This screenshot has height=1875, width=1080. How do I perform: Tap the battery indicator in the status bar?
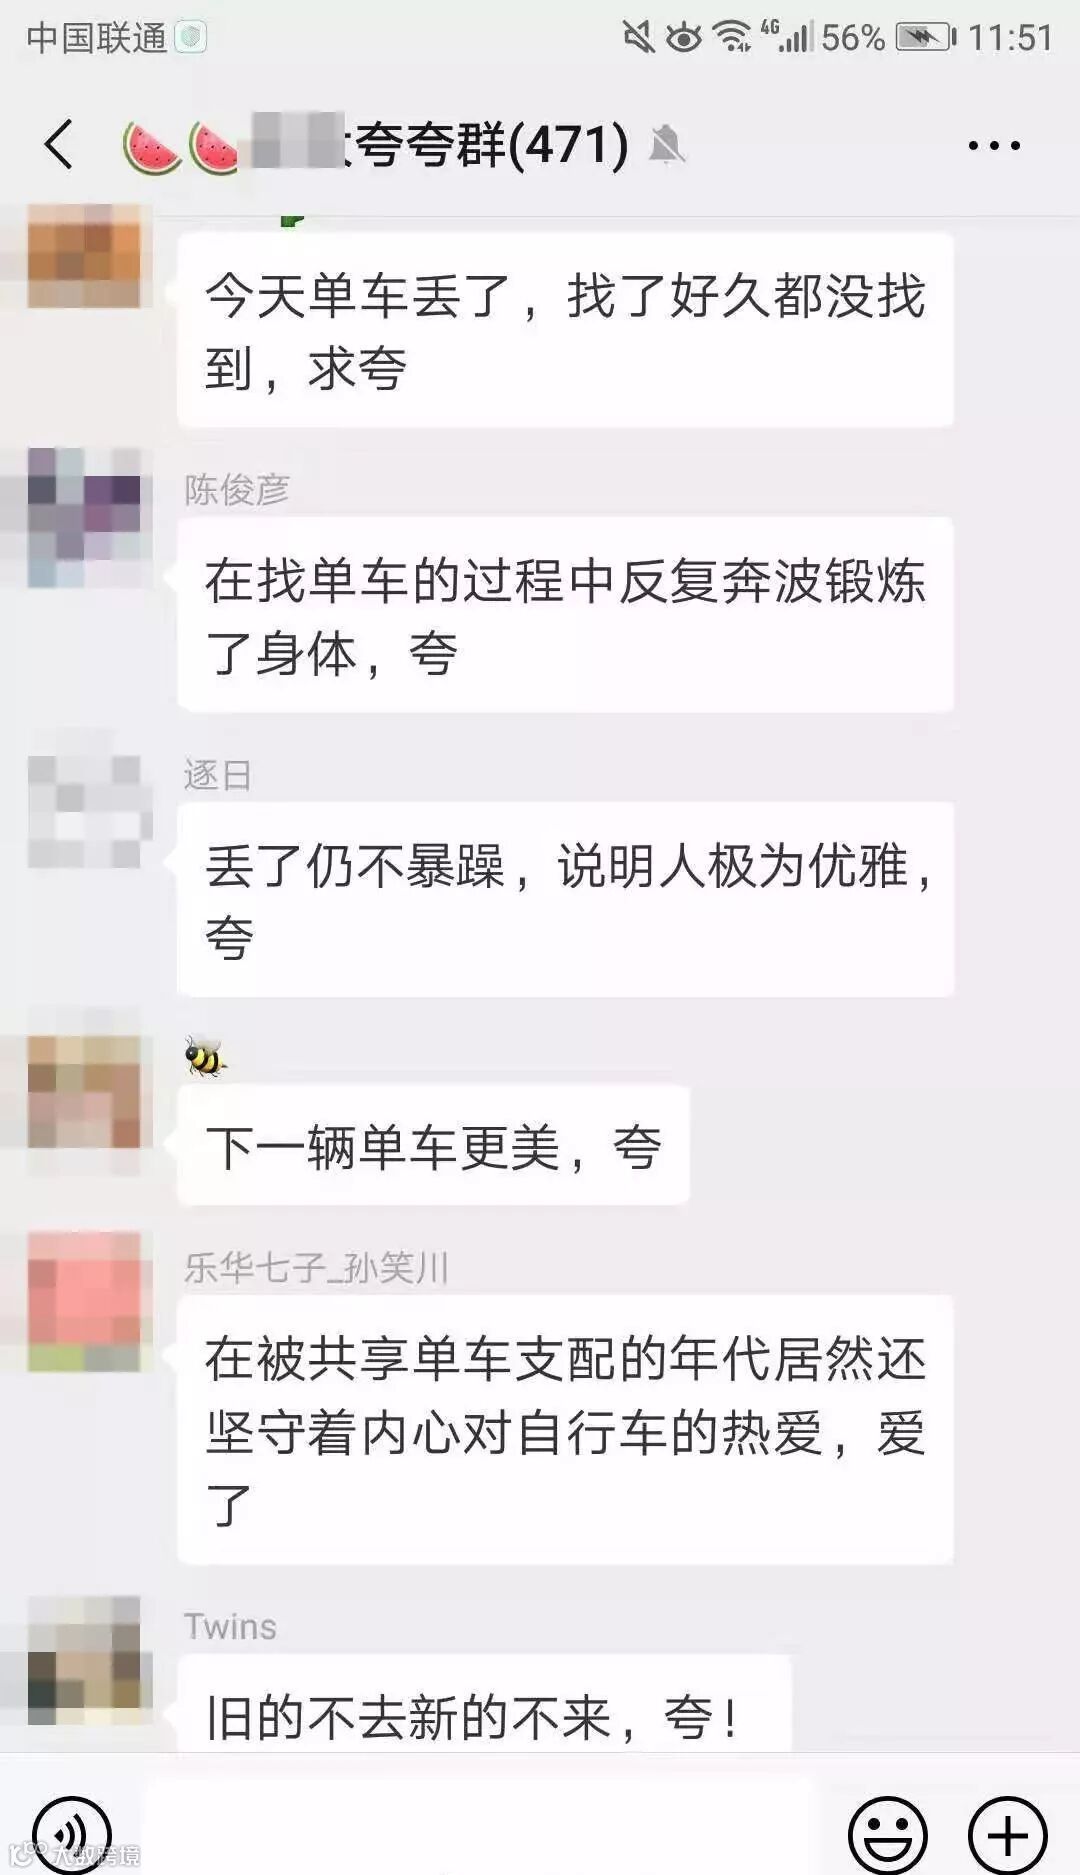(x=926, y=38)
